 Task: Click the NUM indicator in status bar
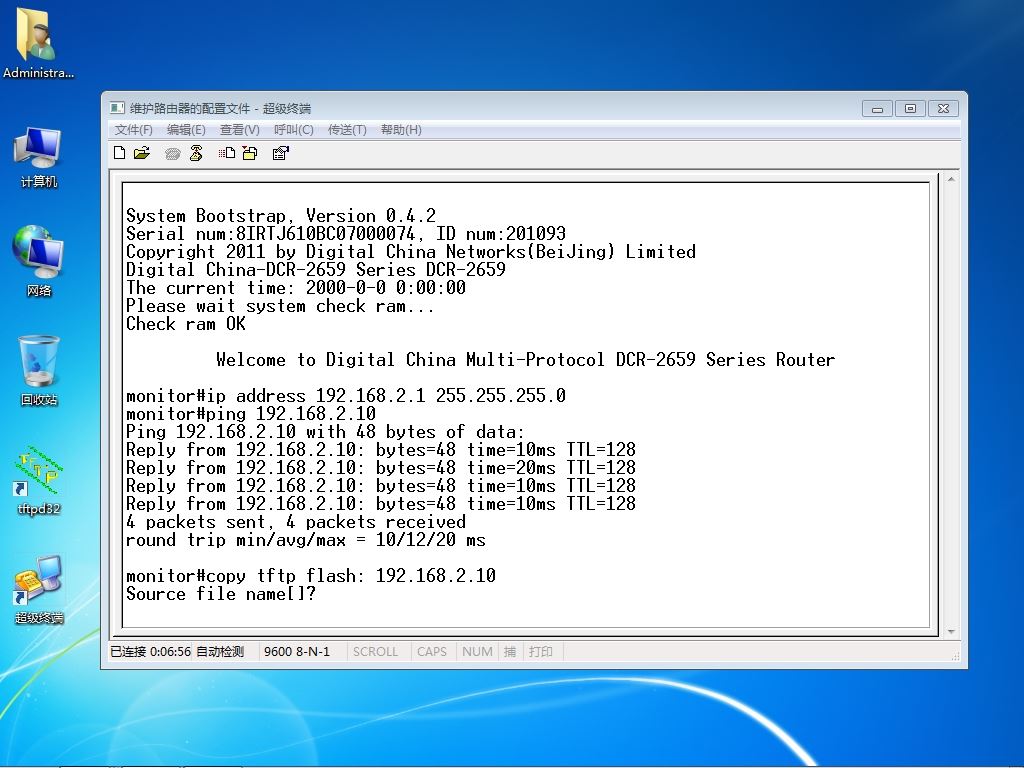point(477,652)
